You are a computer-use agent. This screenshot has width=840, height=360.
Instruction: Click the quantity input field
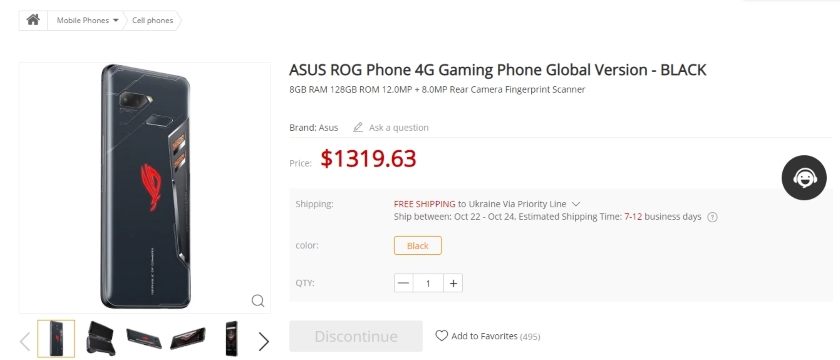point(428,283)
